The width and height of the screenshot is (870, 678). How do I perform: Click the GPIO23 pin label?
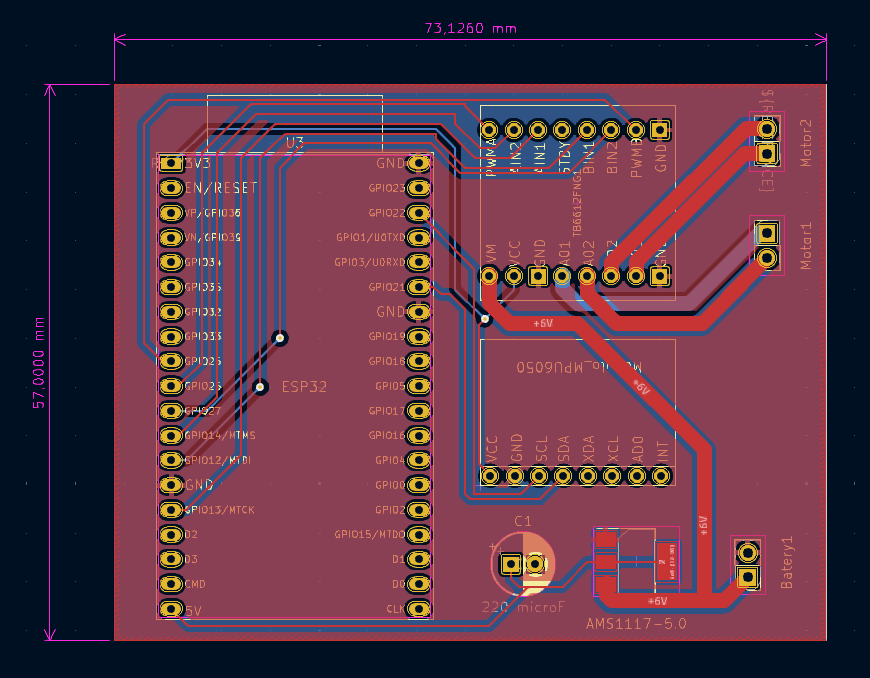(x=387, y=188)
